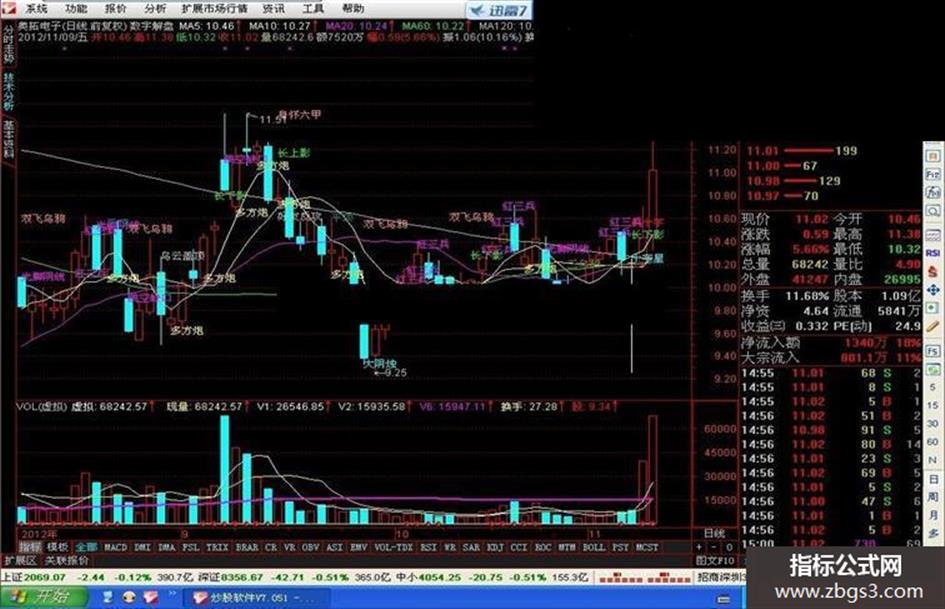This screenshot has width=945, height=609.
Task: Switch to the 周 weekly period
Action: click(x=932, y=497)
